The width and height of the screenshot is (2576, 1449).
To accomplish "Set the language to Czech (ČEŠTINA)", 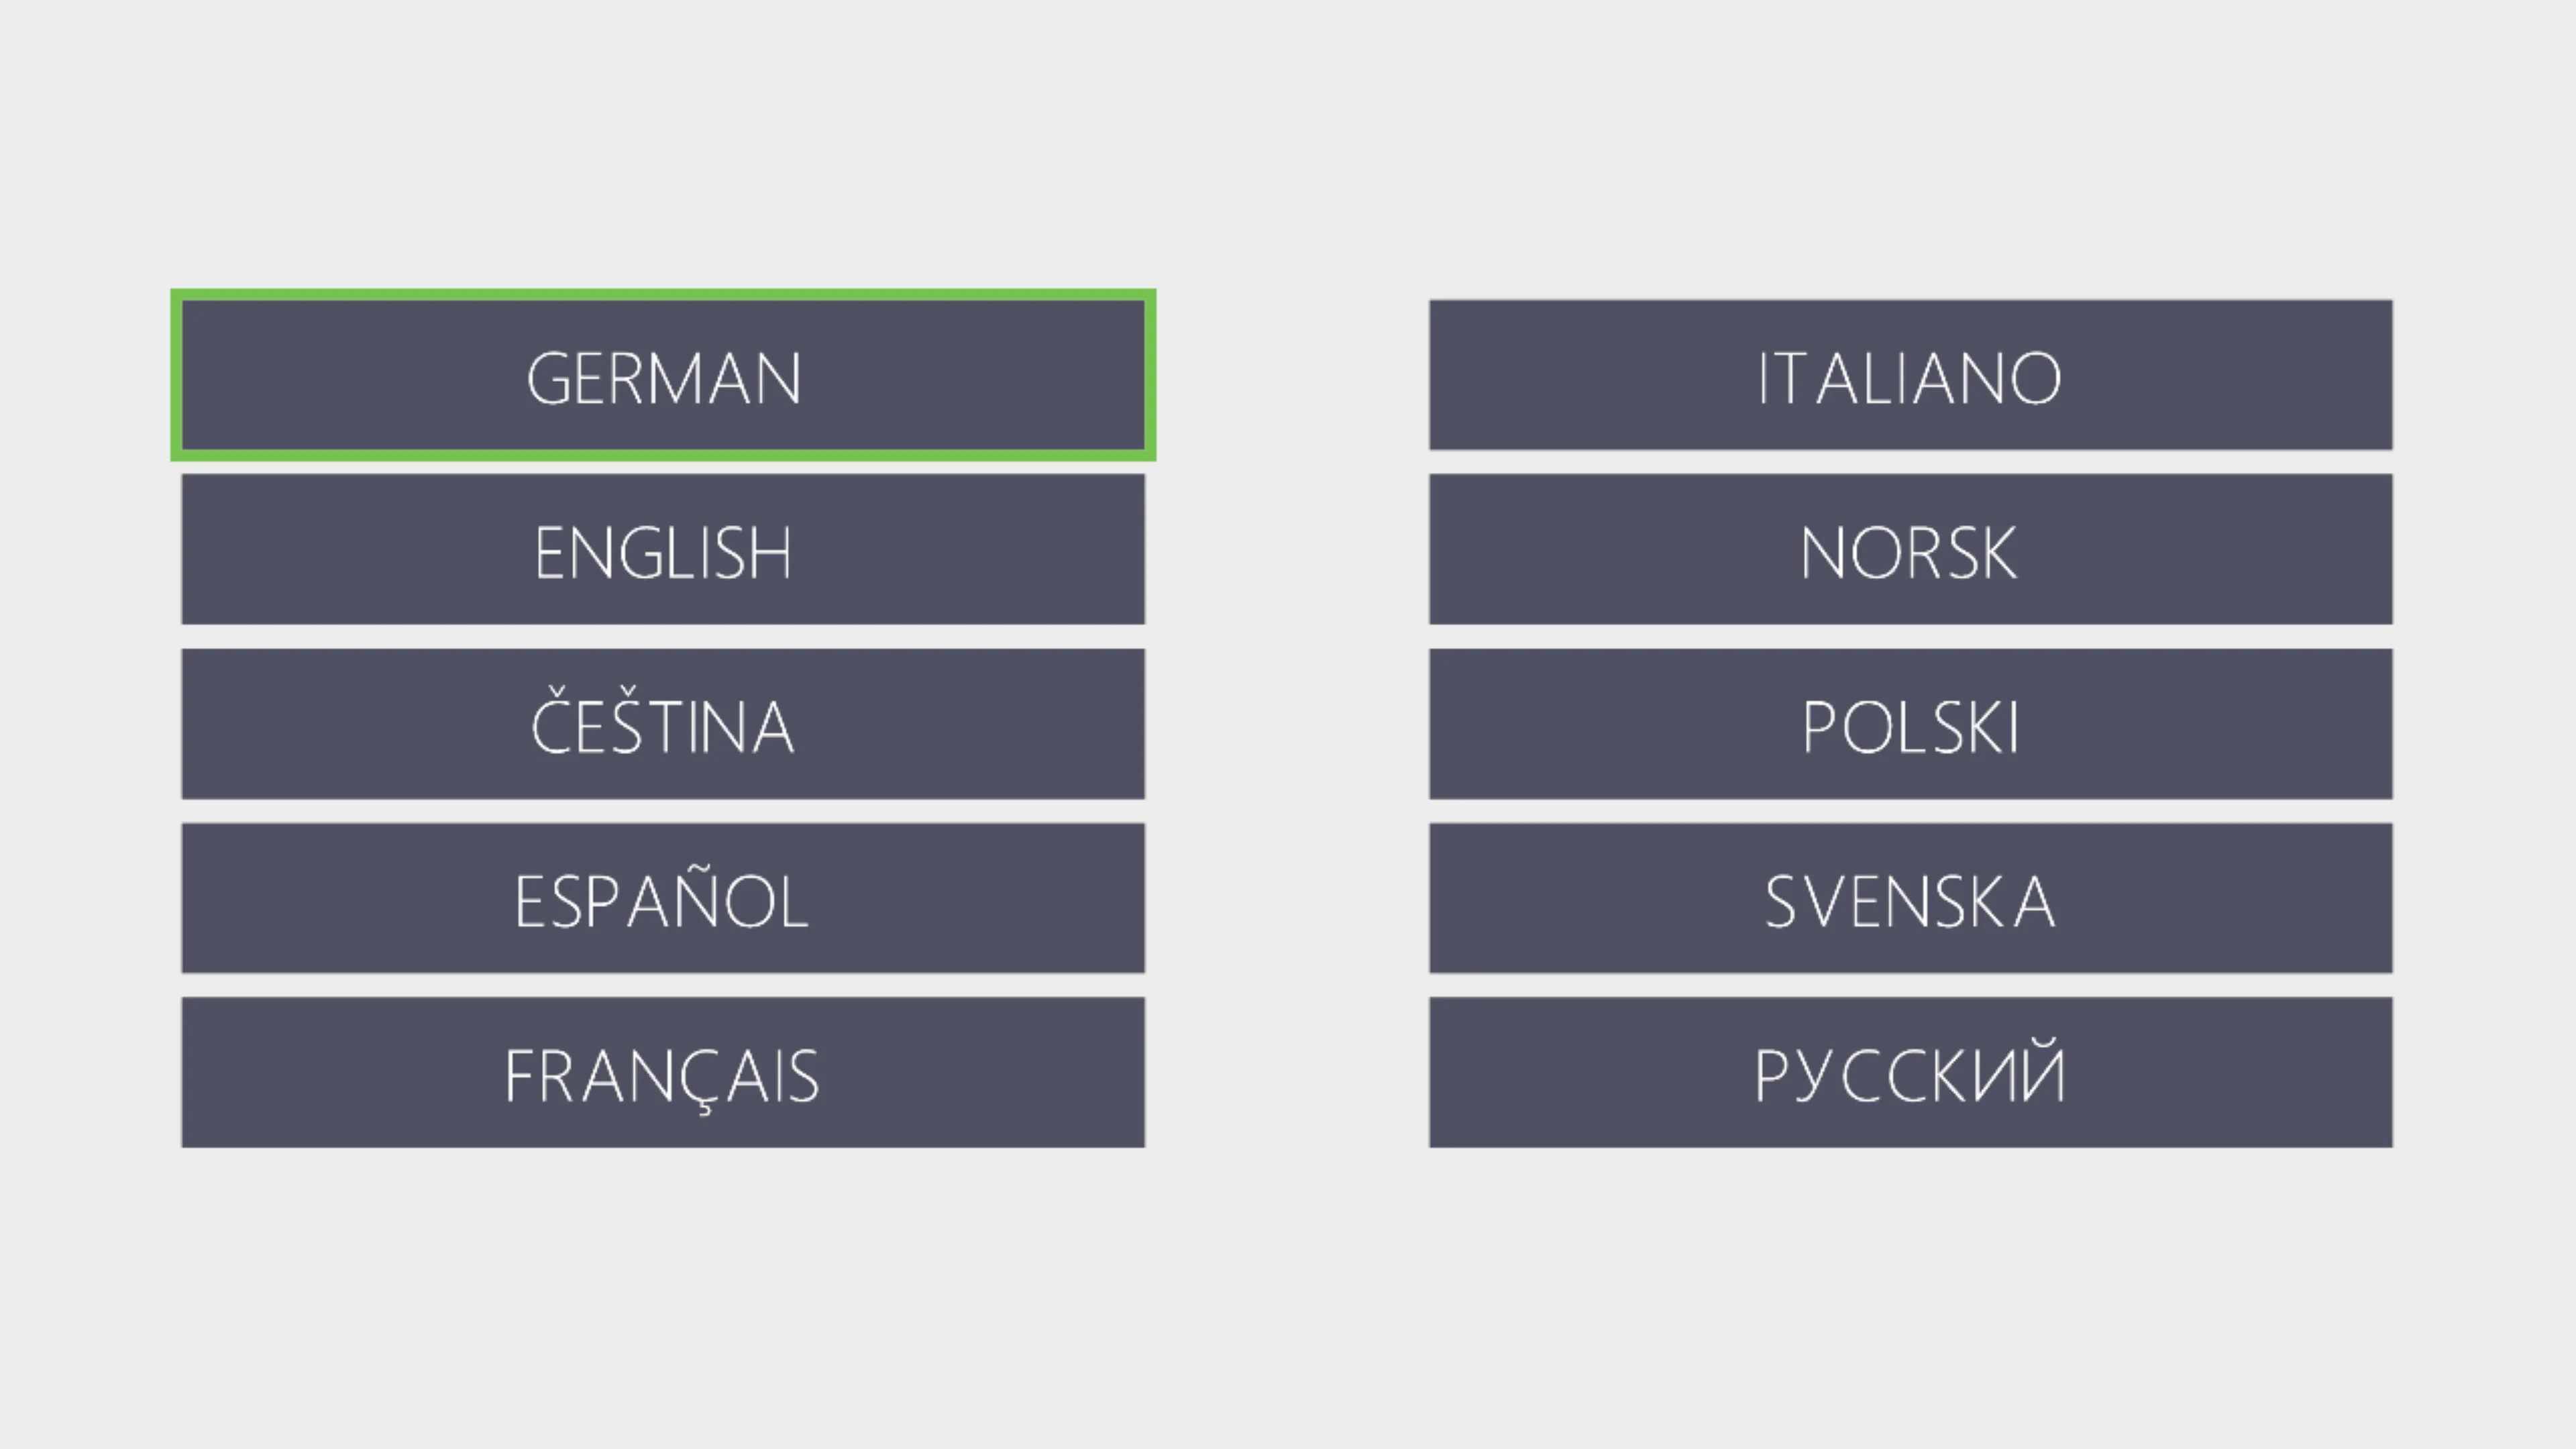I will 663,724.
